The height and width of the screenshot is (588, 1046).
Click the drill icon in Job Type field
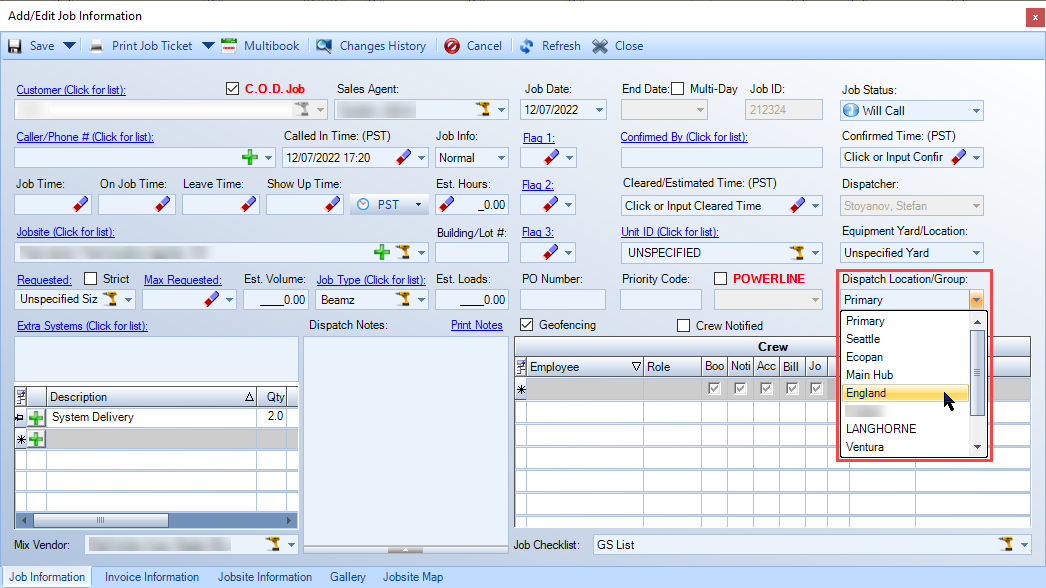pyautogui.click(x=403, y=300)
